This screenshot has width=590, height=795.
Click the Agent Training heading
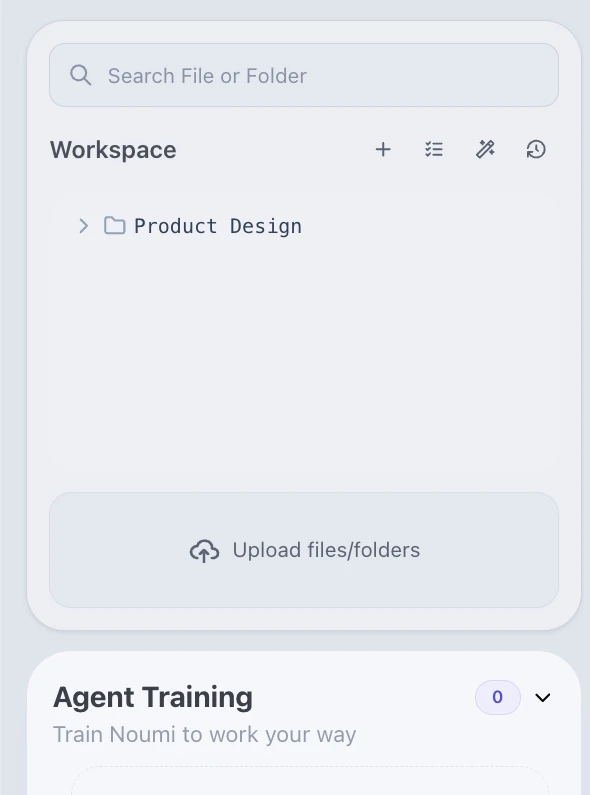tap(153, 697)
